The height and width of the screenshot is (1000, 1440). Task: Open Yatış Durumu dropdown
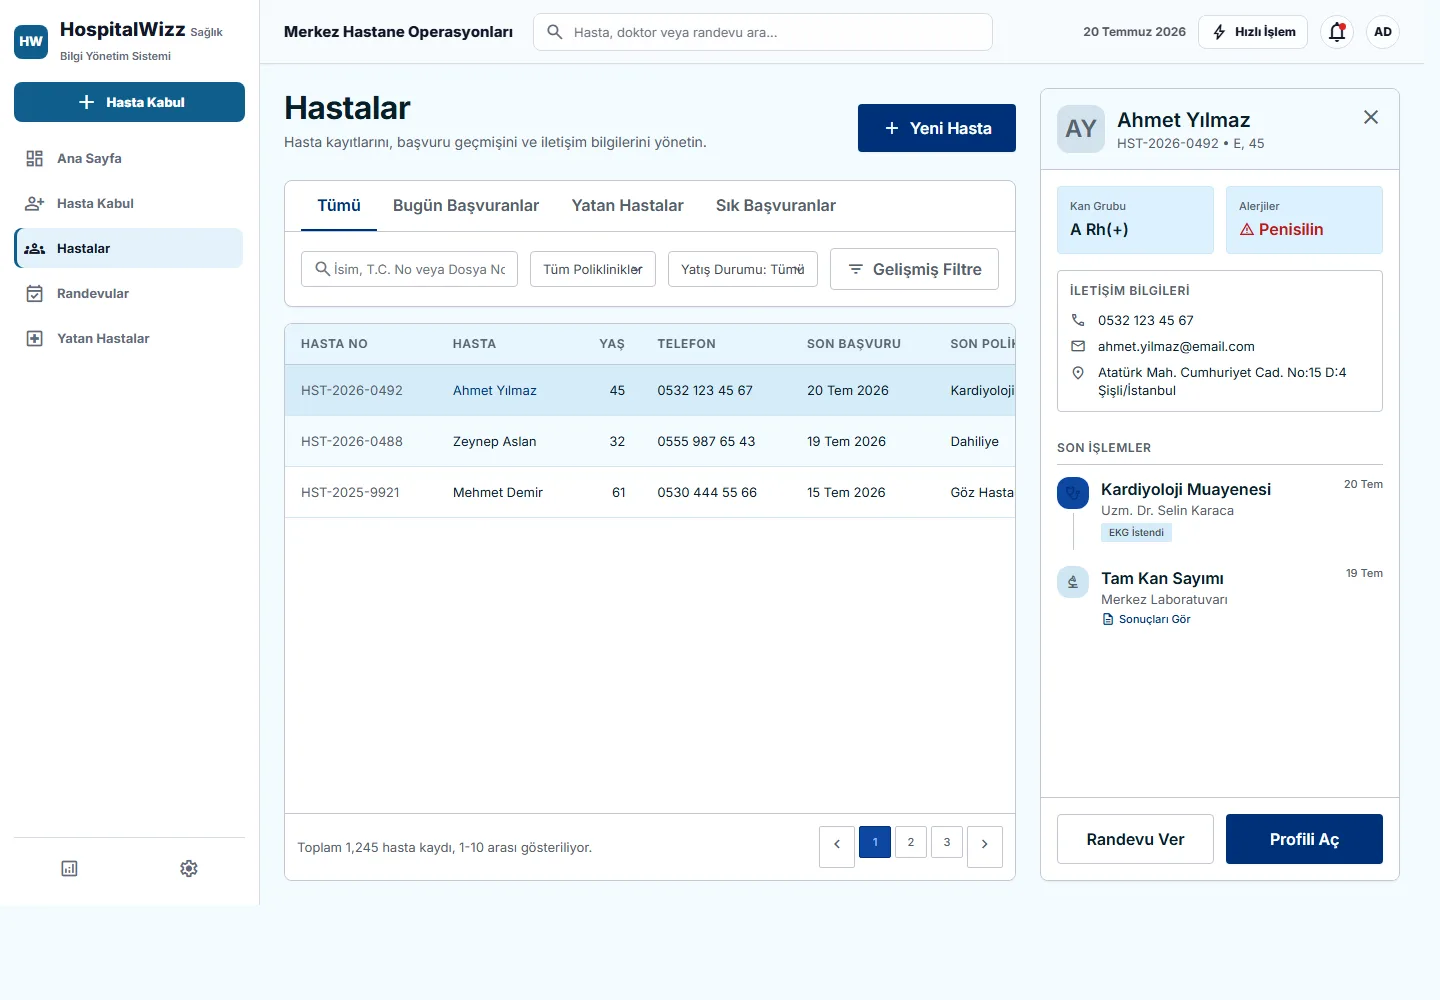coord(743,269)
